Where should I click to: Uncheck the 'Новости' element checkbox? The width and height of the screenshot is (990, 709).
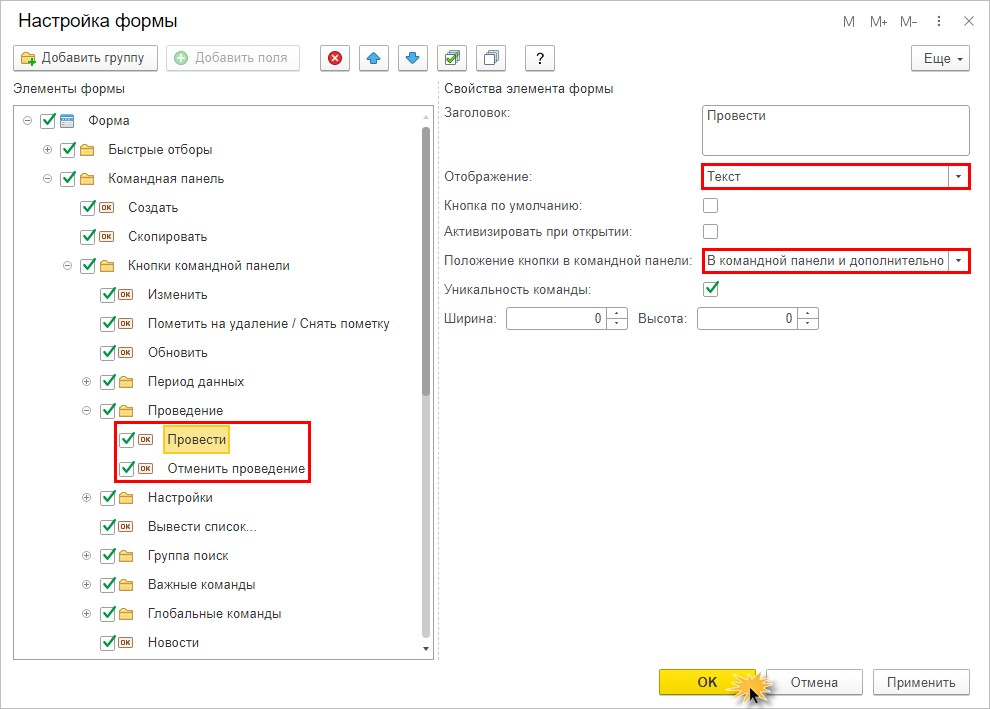(109, 642)
